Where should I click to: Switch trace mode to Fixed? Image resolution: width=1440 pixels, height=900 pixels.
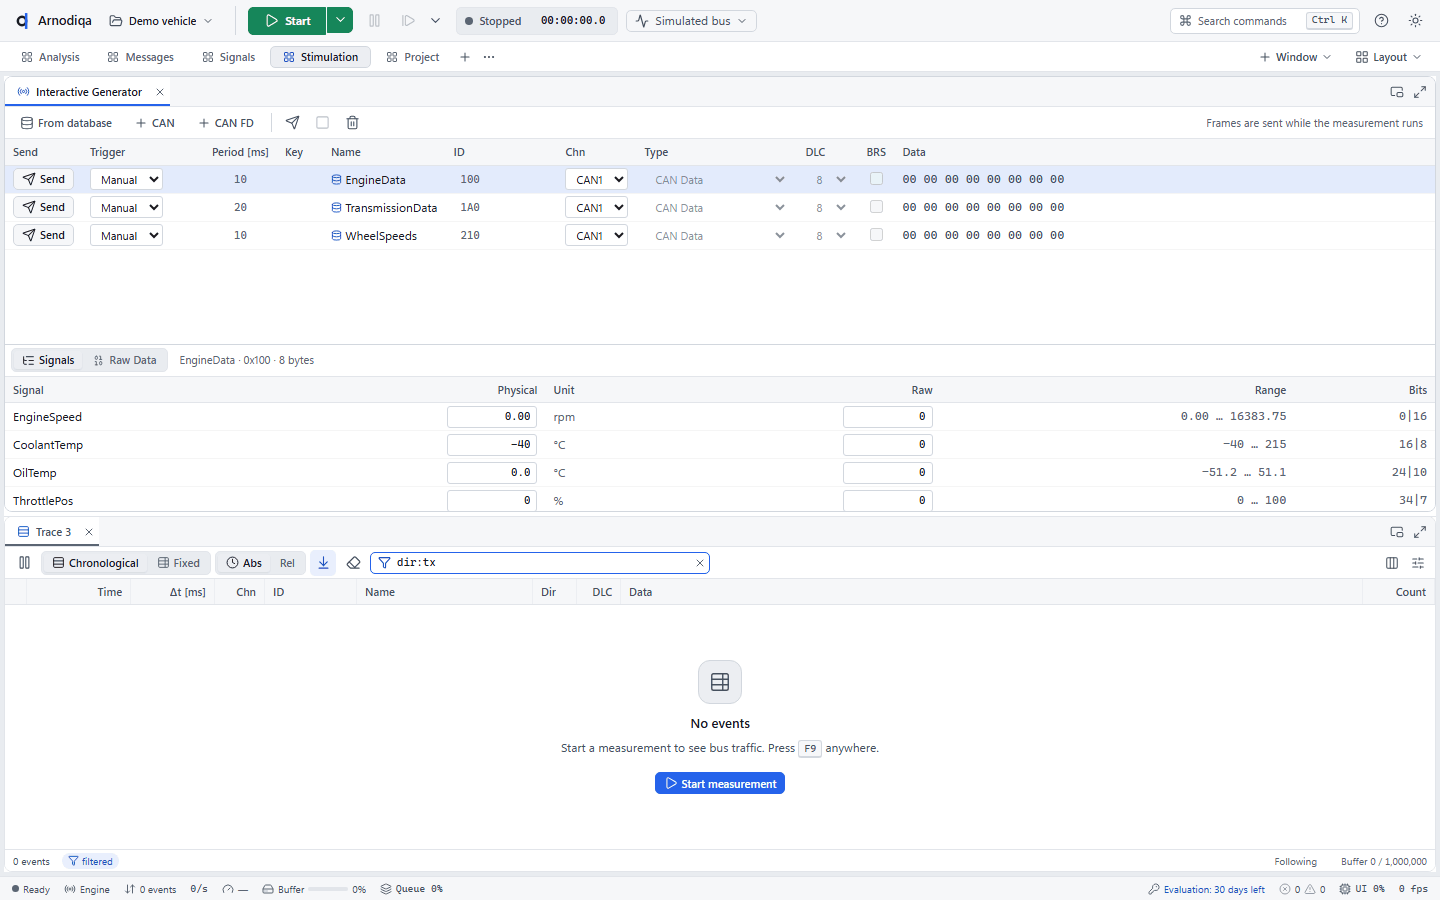(179, 563)
